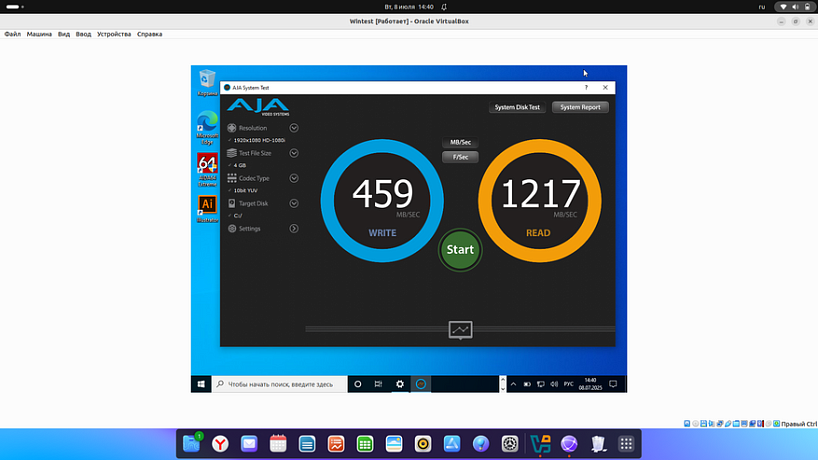Show the performance graph icon
Image resolution: width=818 pixels, height=460 pixels.
460,329
